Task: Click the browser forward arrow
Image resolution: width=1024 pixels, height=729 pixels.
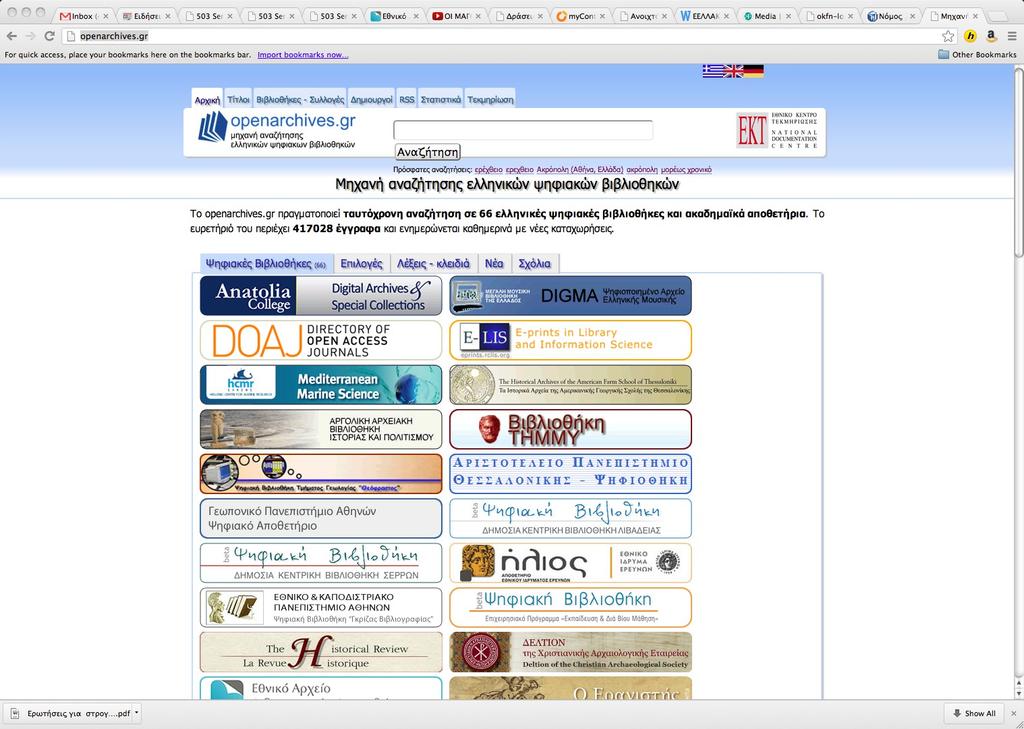Action: click(30, 36)
